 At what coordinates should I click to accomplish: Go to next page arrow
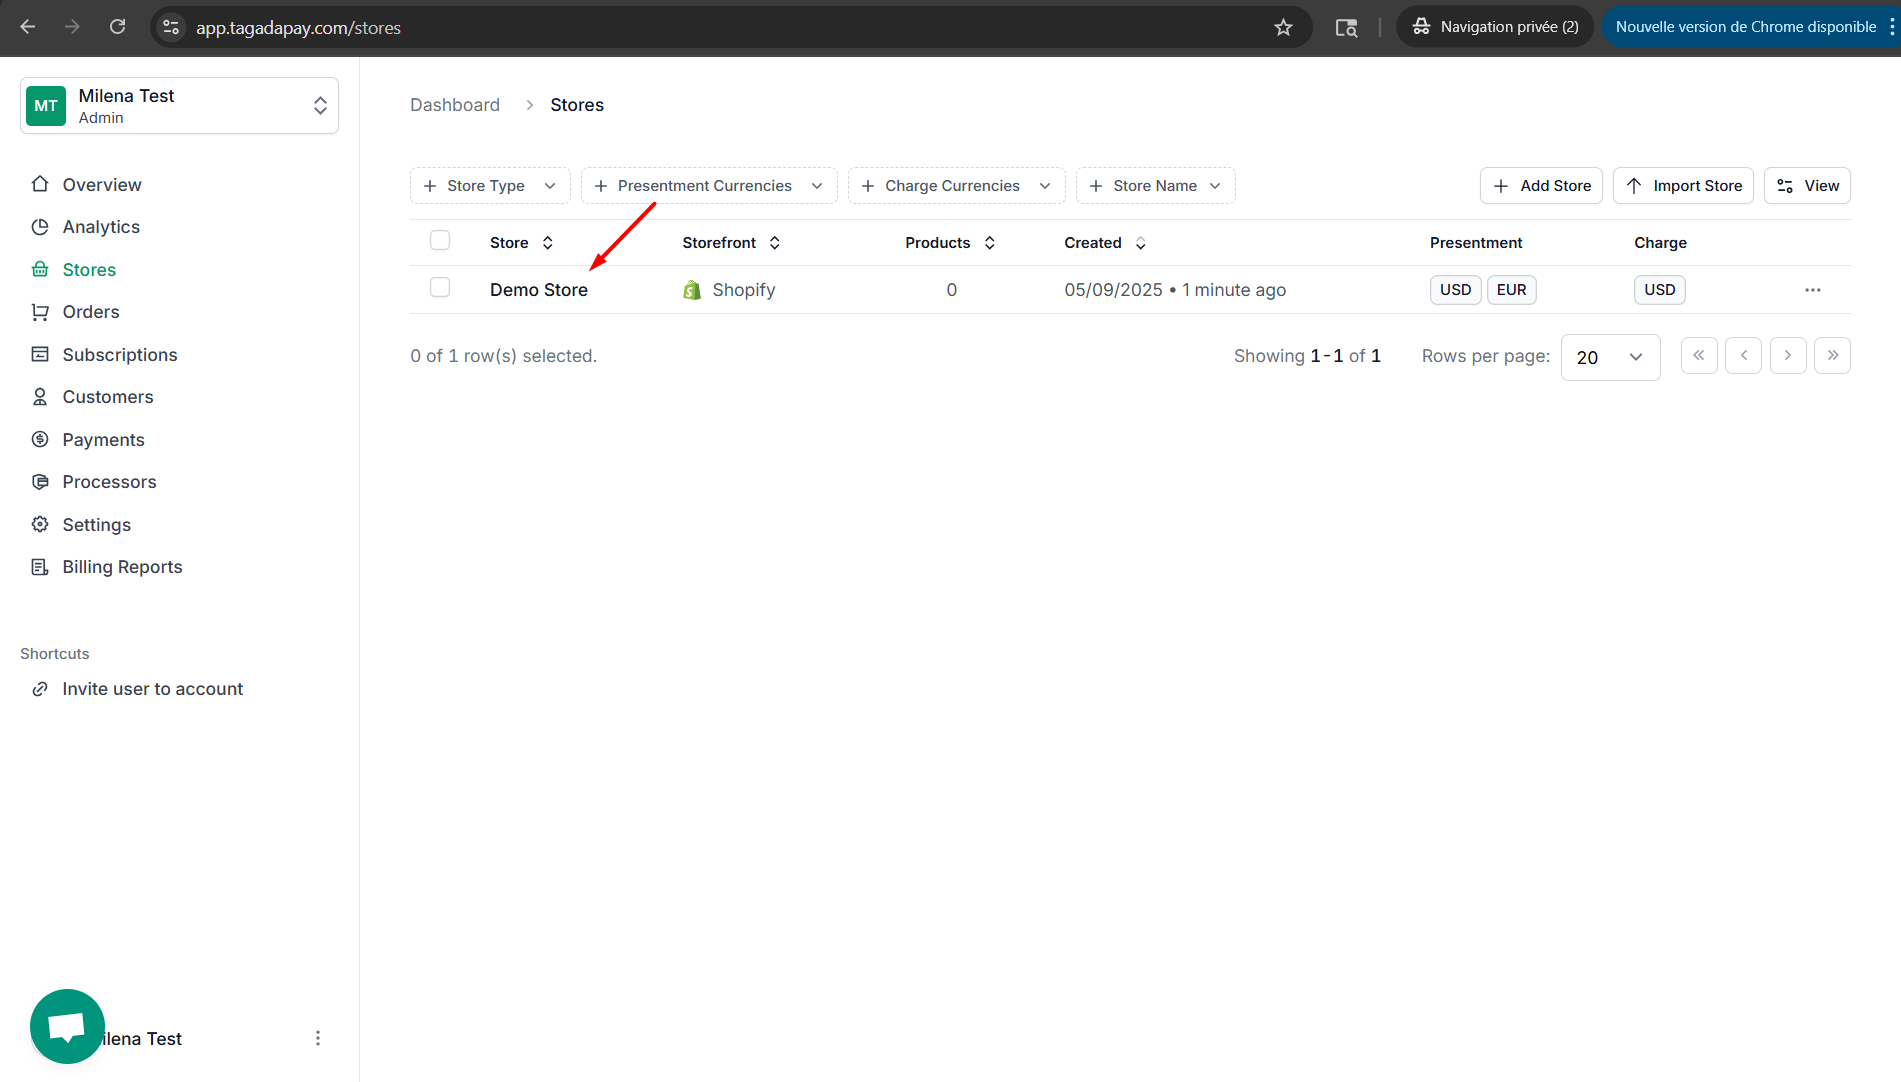1788,355
